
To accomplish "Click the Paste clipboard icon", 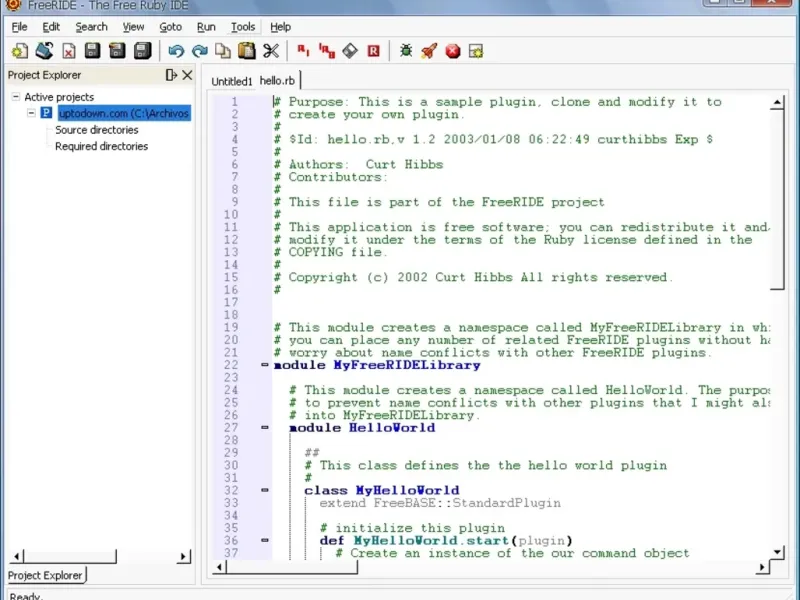I will 246,51.
